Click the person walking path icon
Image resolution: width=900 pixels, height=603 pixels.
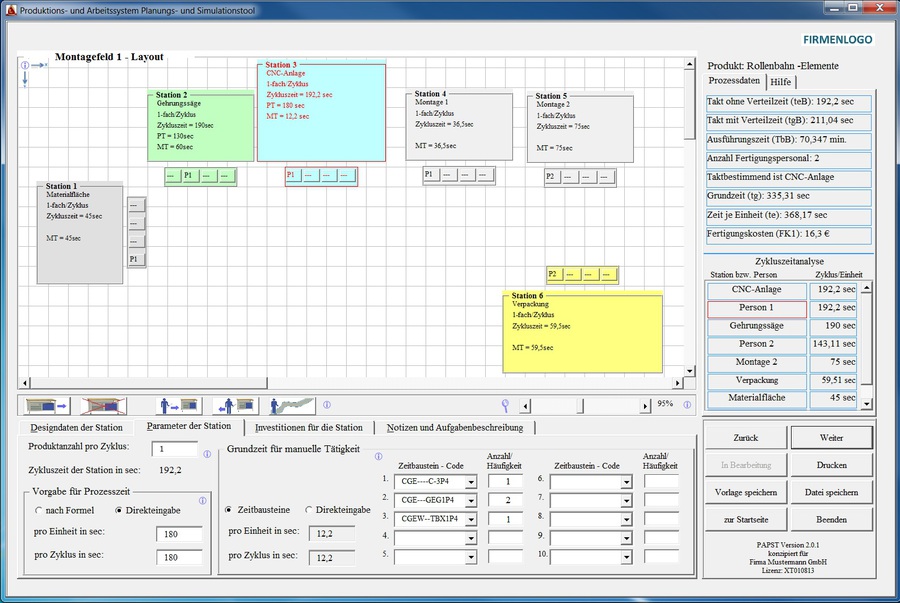[293, 406]
